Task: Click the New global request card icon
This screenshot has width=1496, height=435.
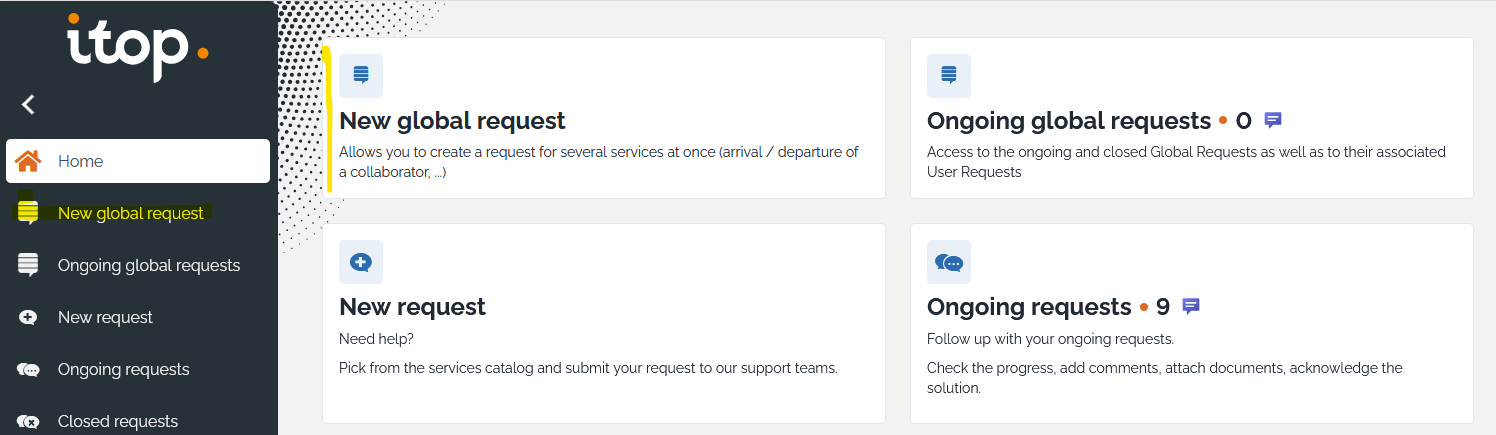Action: [361, 75]
